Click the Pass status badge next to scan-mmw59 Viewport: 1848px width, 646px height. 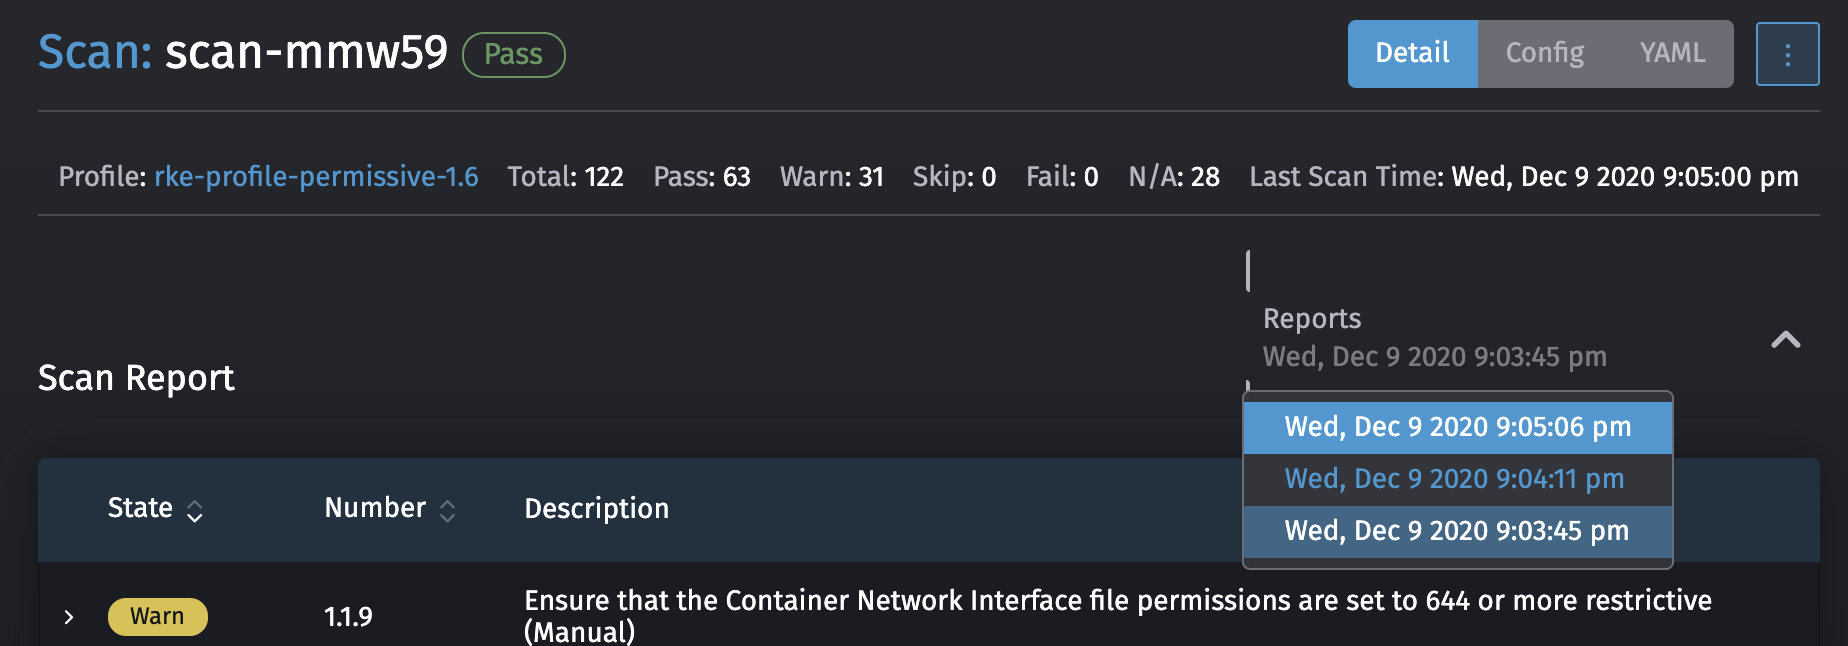click(x=513, y=55)
